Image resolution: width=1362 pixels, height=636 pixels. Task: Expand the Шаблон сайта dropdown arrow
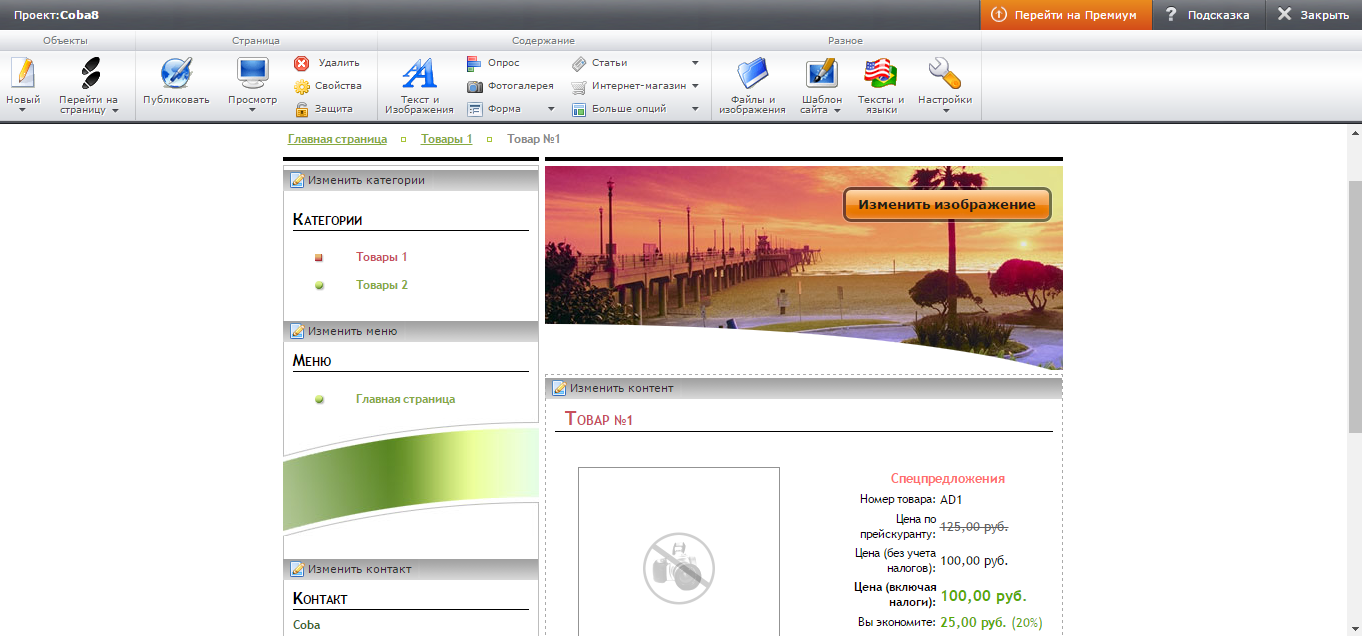(x=836, y=111)
